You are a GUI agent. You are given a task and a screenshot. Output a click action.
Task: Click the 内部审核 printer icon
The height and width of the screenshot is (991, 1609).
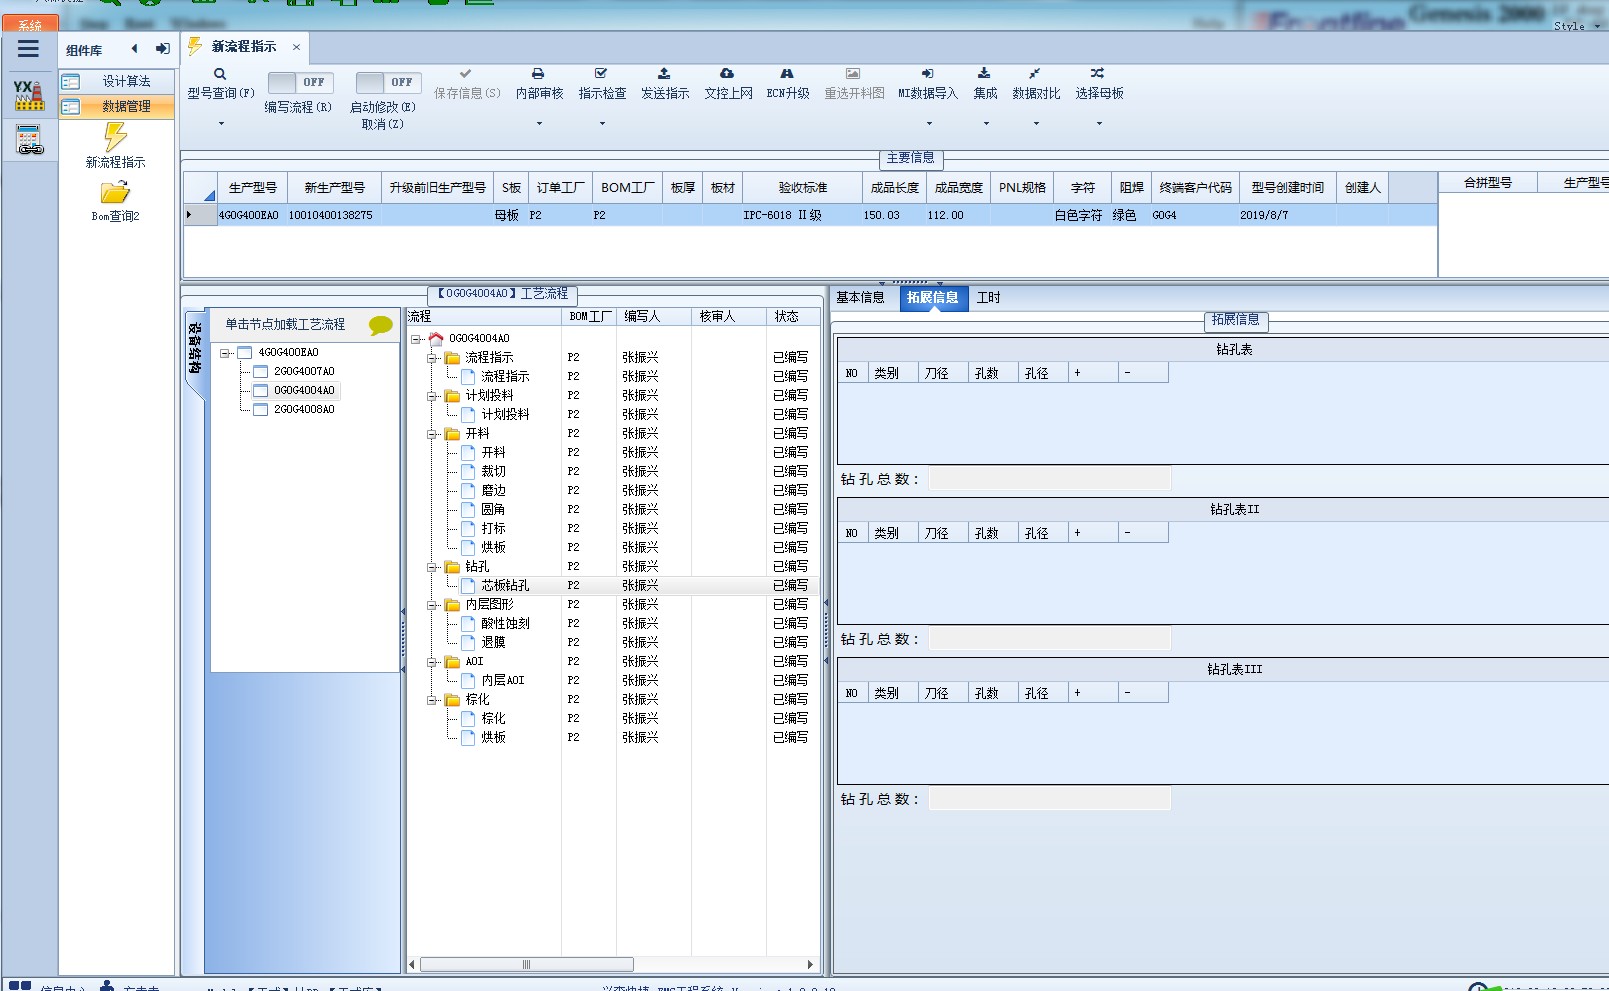click(x=538, y=74)
